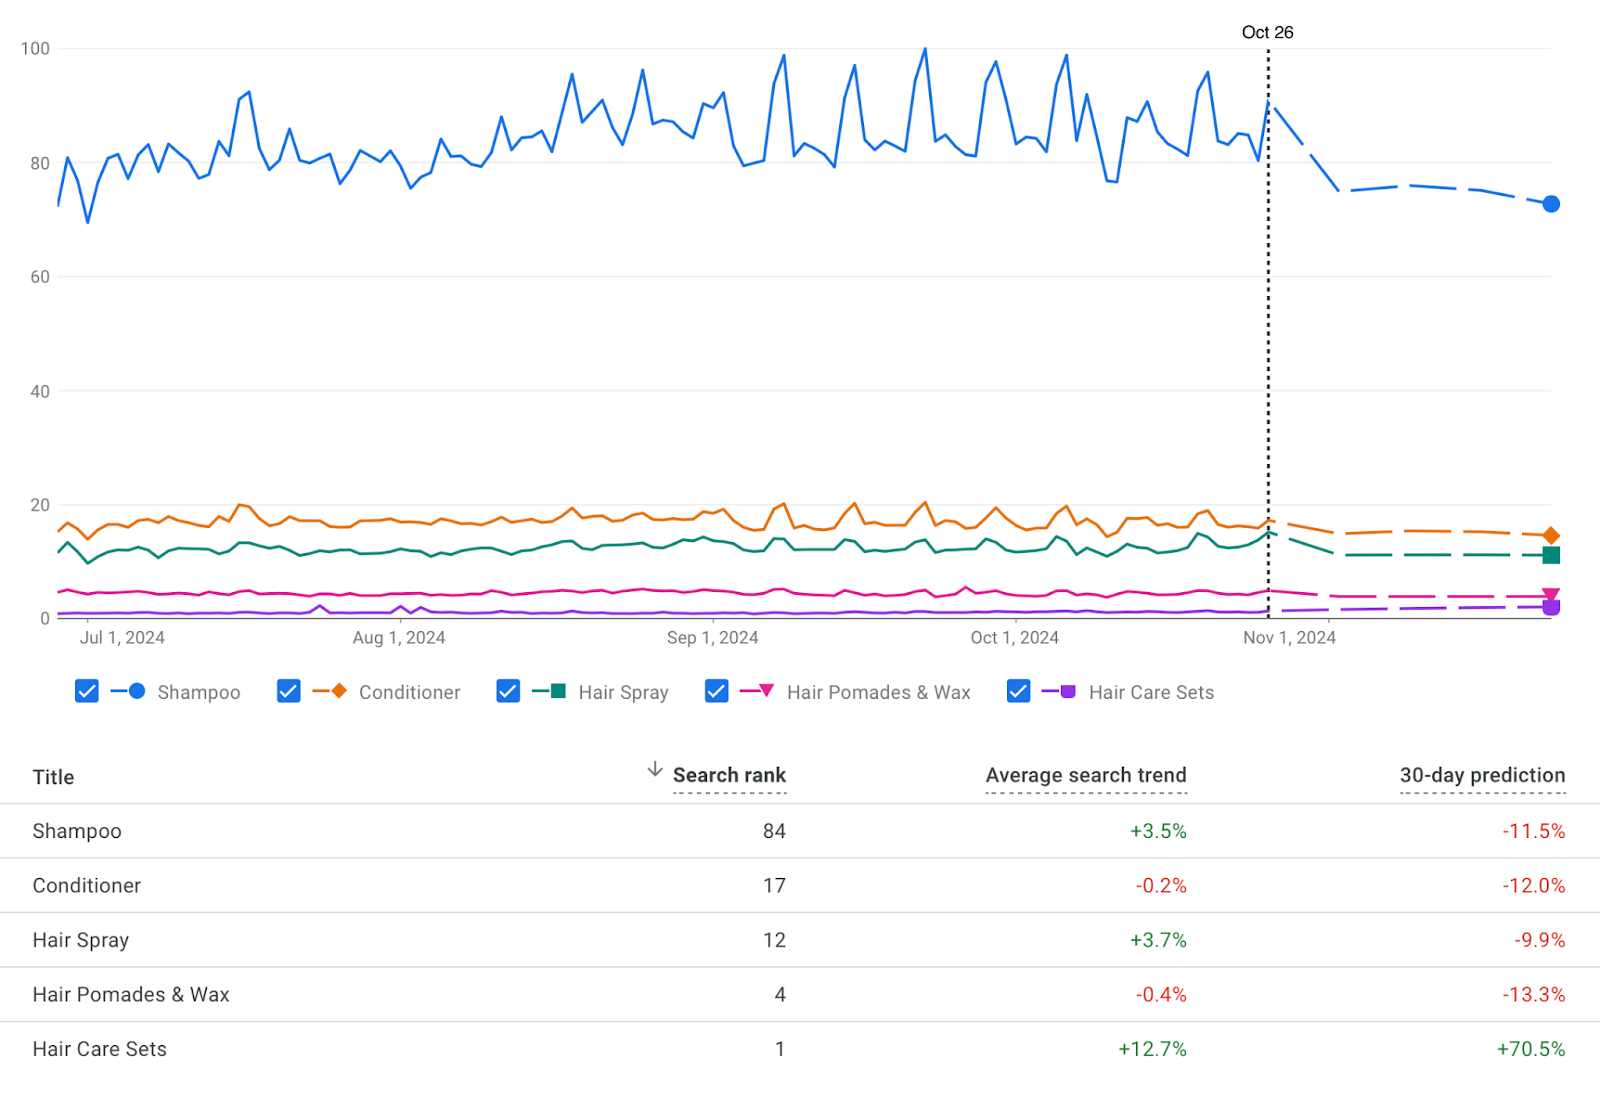The image size is (1600, 1102).
Task: Open the Shampoo row in the table
Action: coord(77,830)
